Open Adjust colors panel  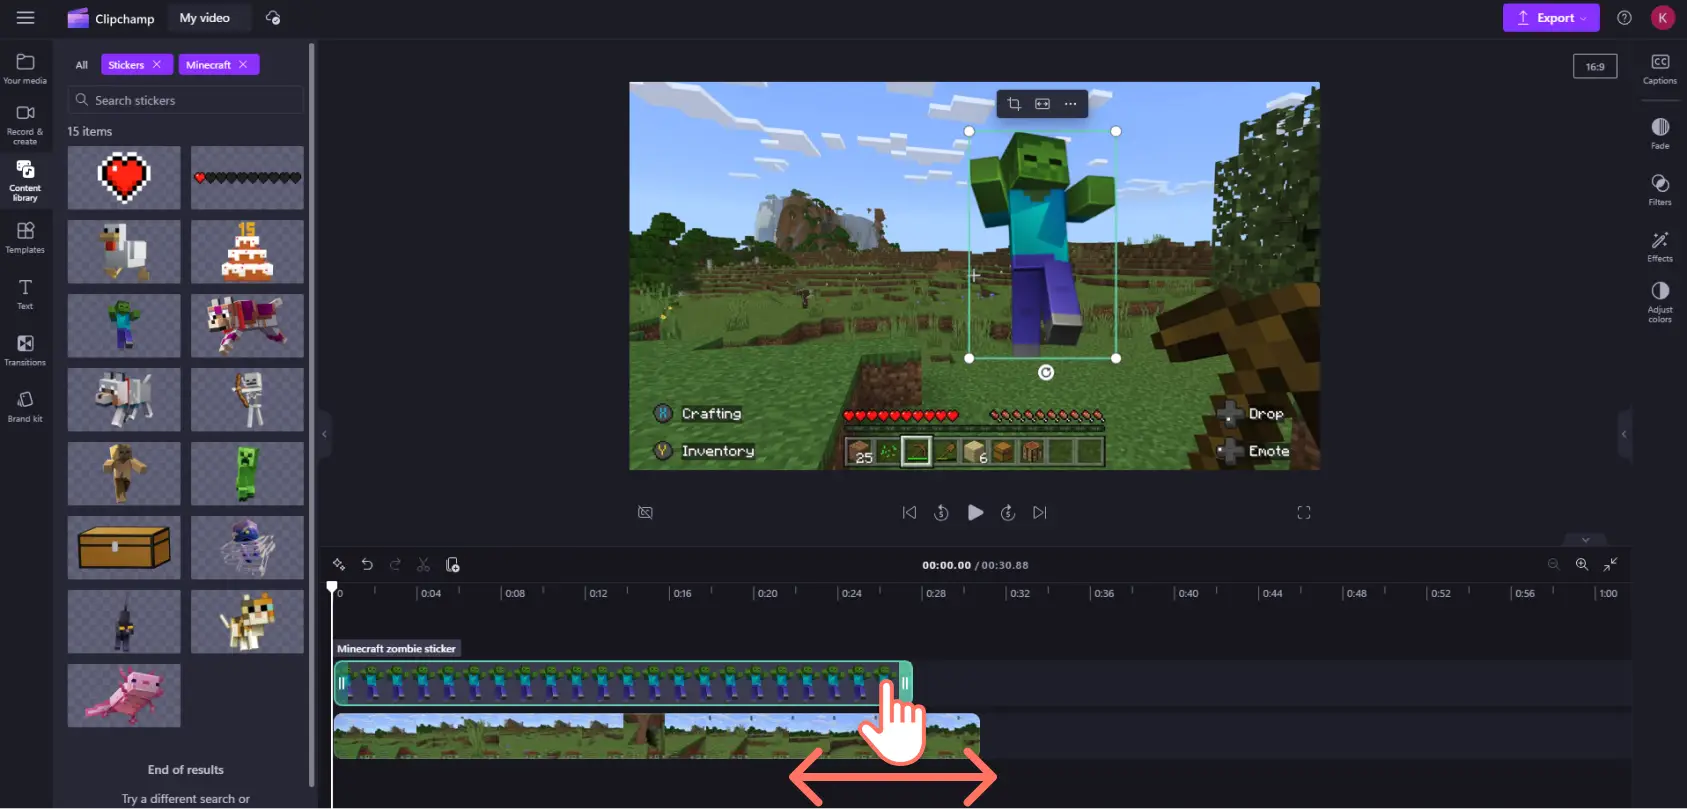(x=1659, y=301)
